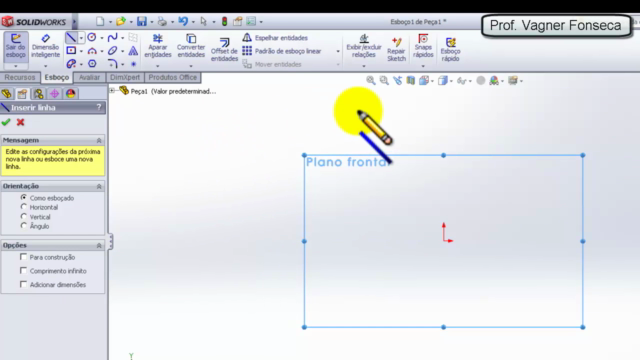This screenshot has width=640, height=360.
Task: Select the Circle sketch tool
Action: pos(92,38)
